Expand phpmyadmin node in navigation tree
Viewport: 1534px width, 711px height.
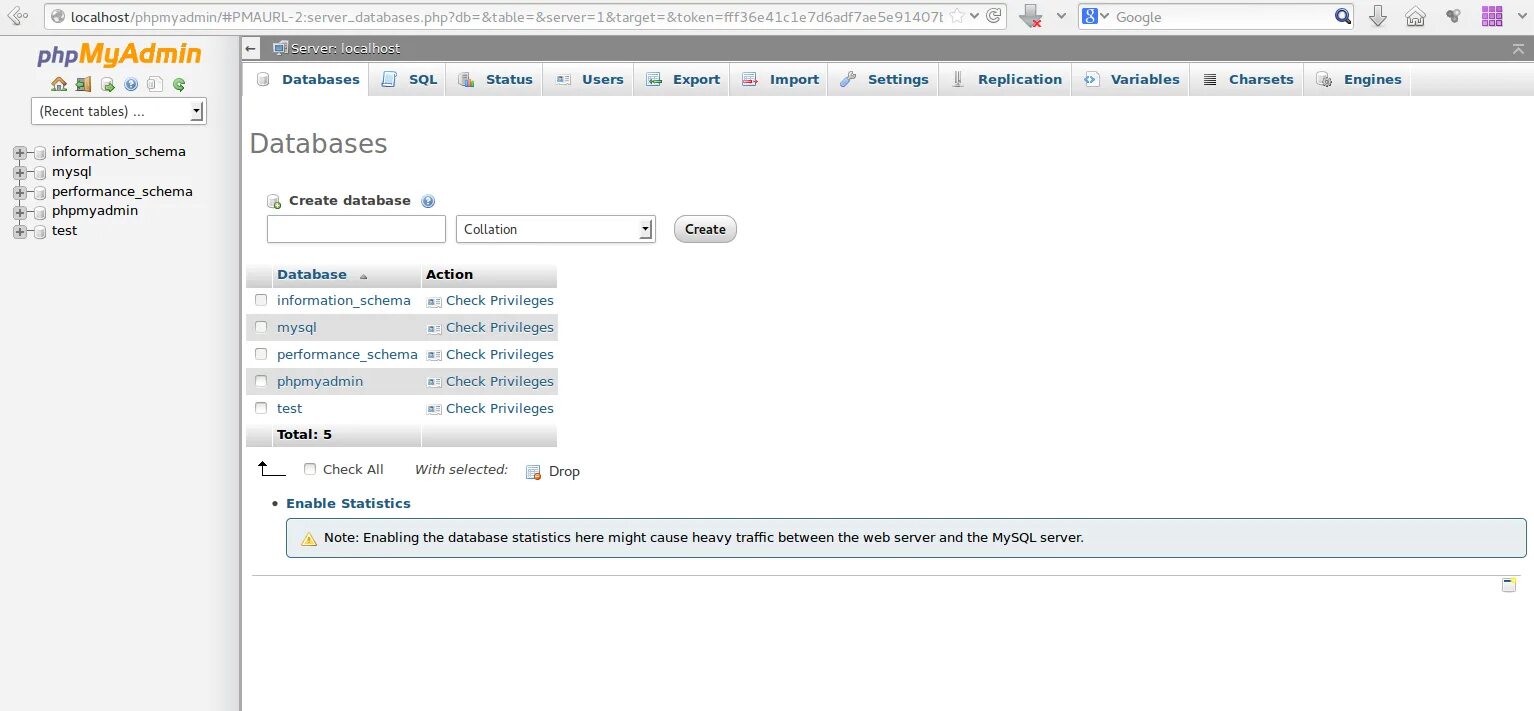pos(19,211)
